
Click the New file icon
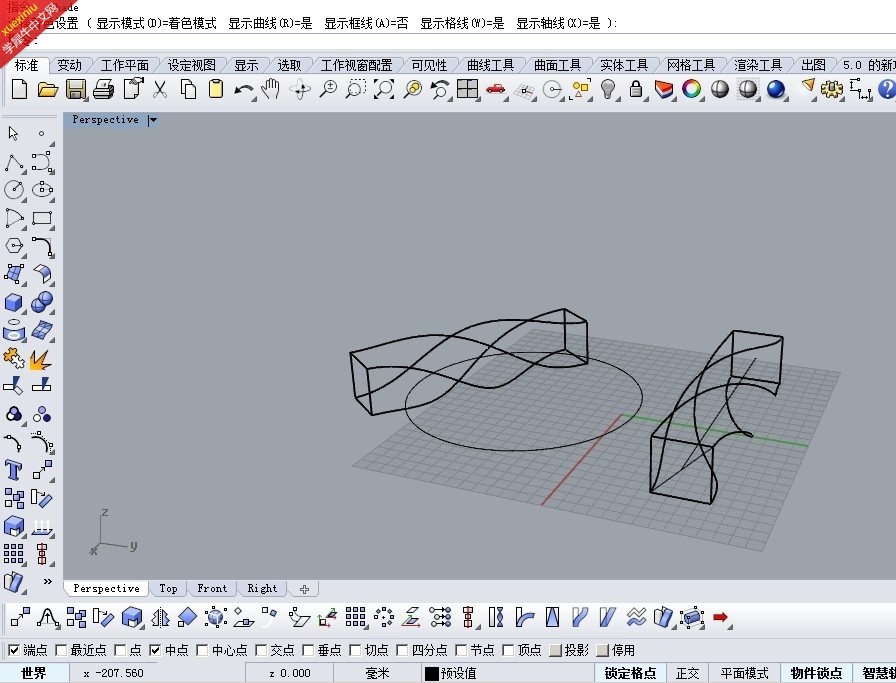(19, 89)
